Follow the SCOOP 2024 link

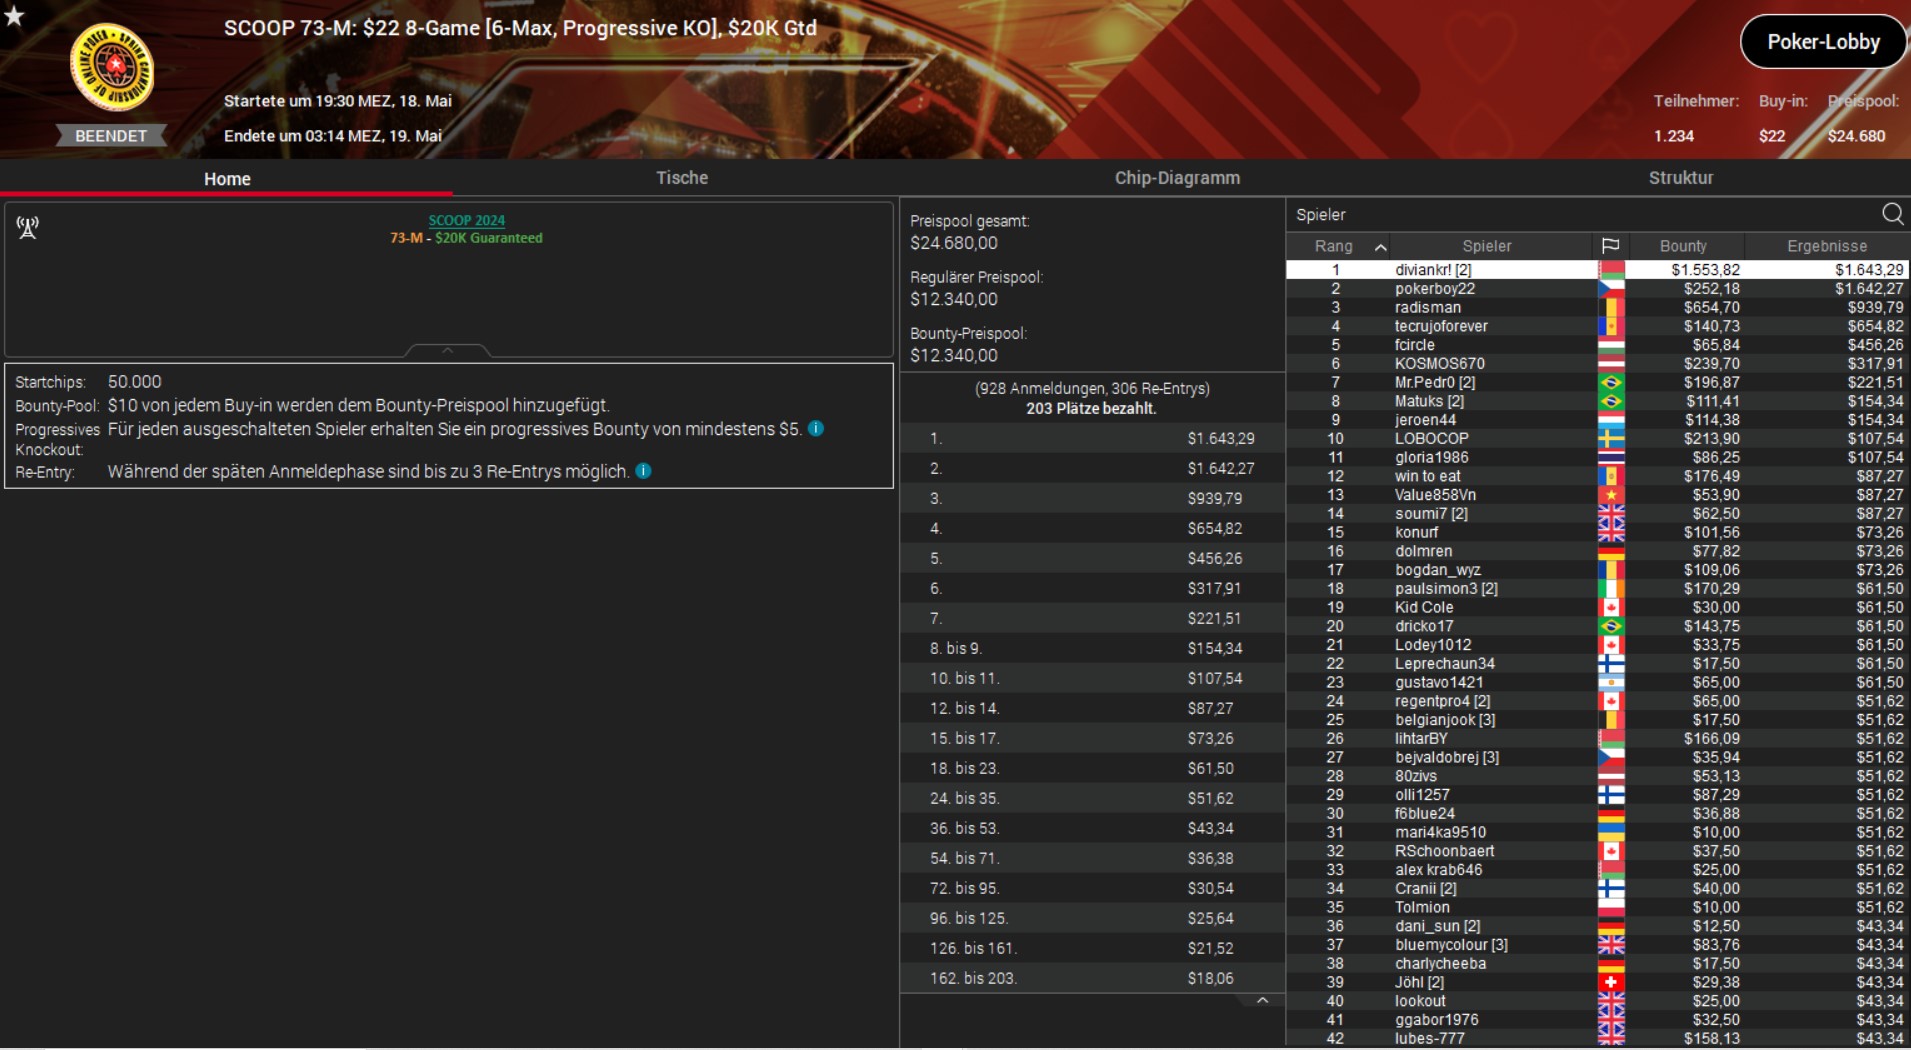(466, 221)
